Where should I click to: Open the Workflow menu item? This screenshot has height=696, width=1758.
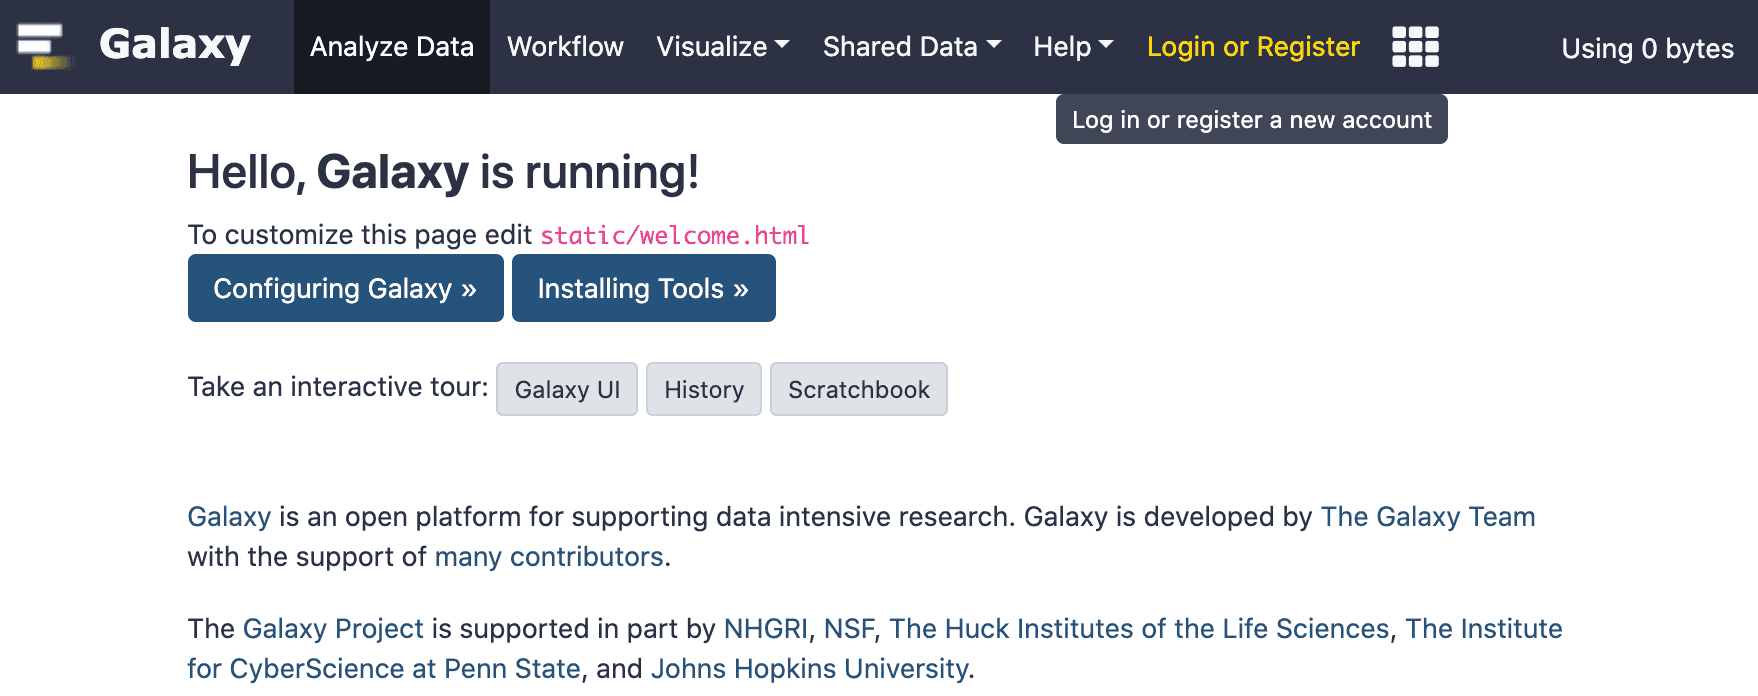point(565,47)
